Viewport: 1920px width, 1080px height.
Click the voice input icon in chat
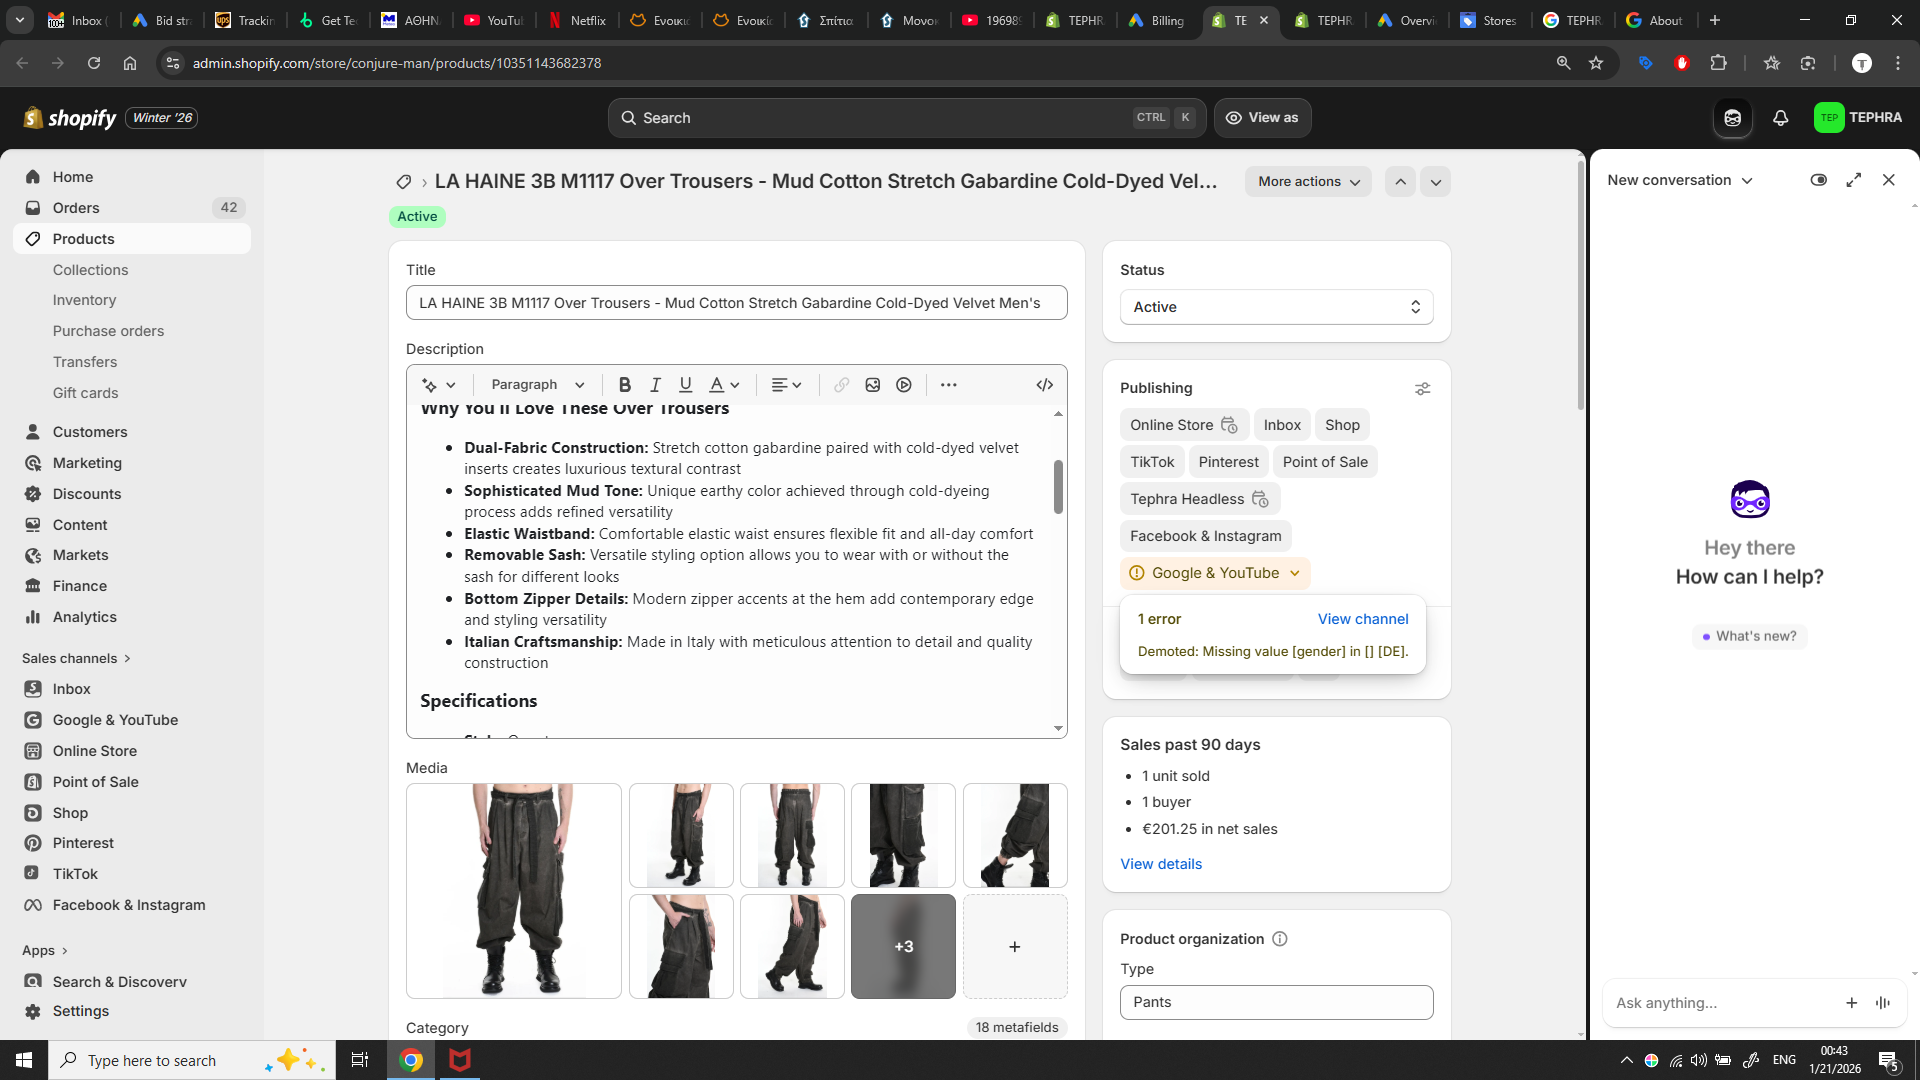(1883, 1003)
